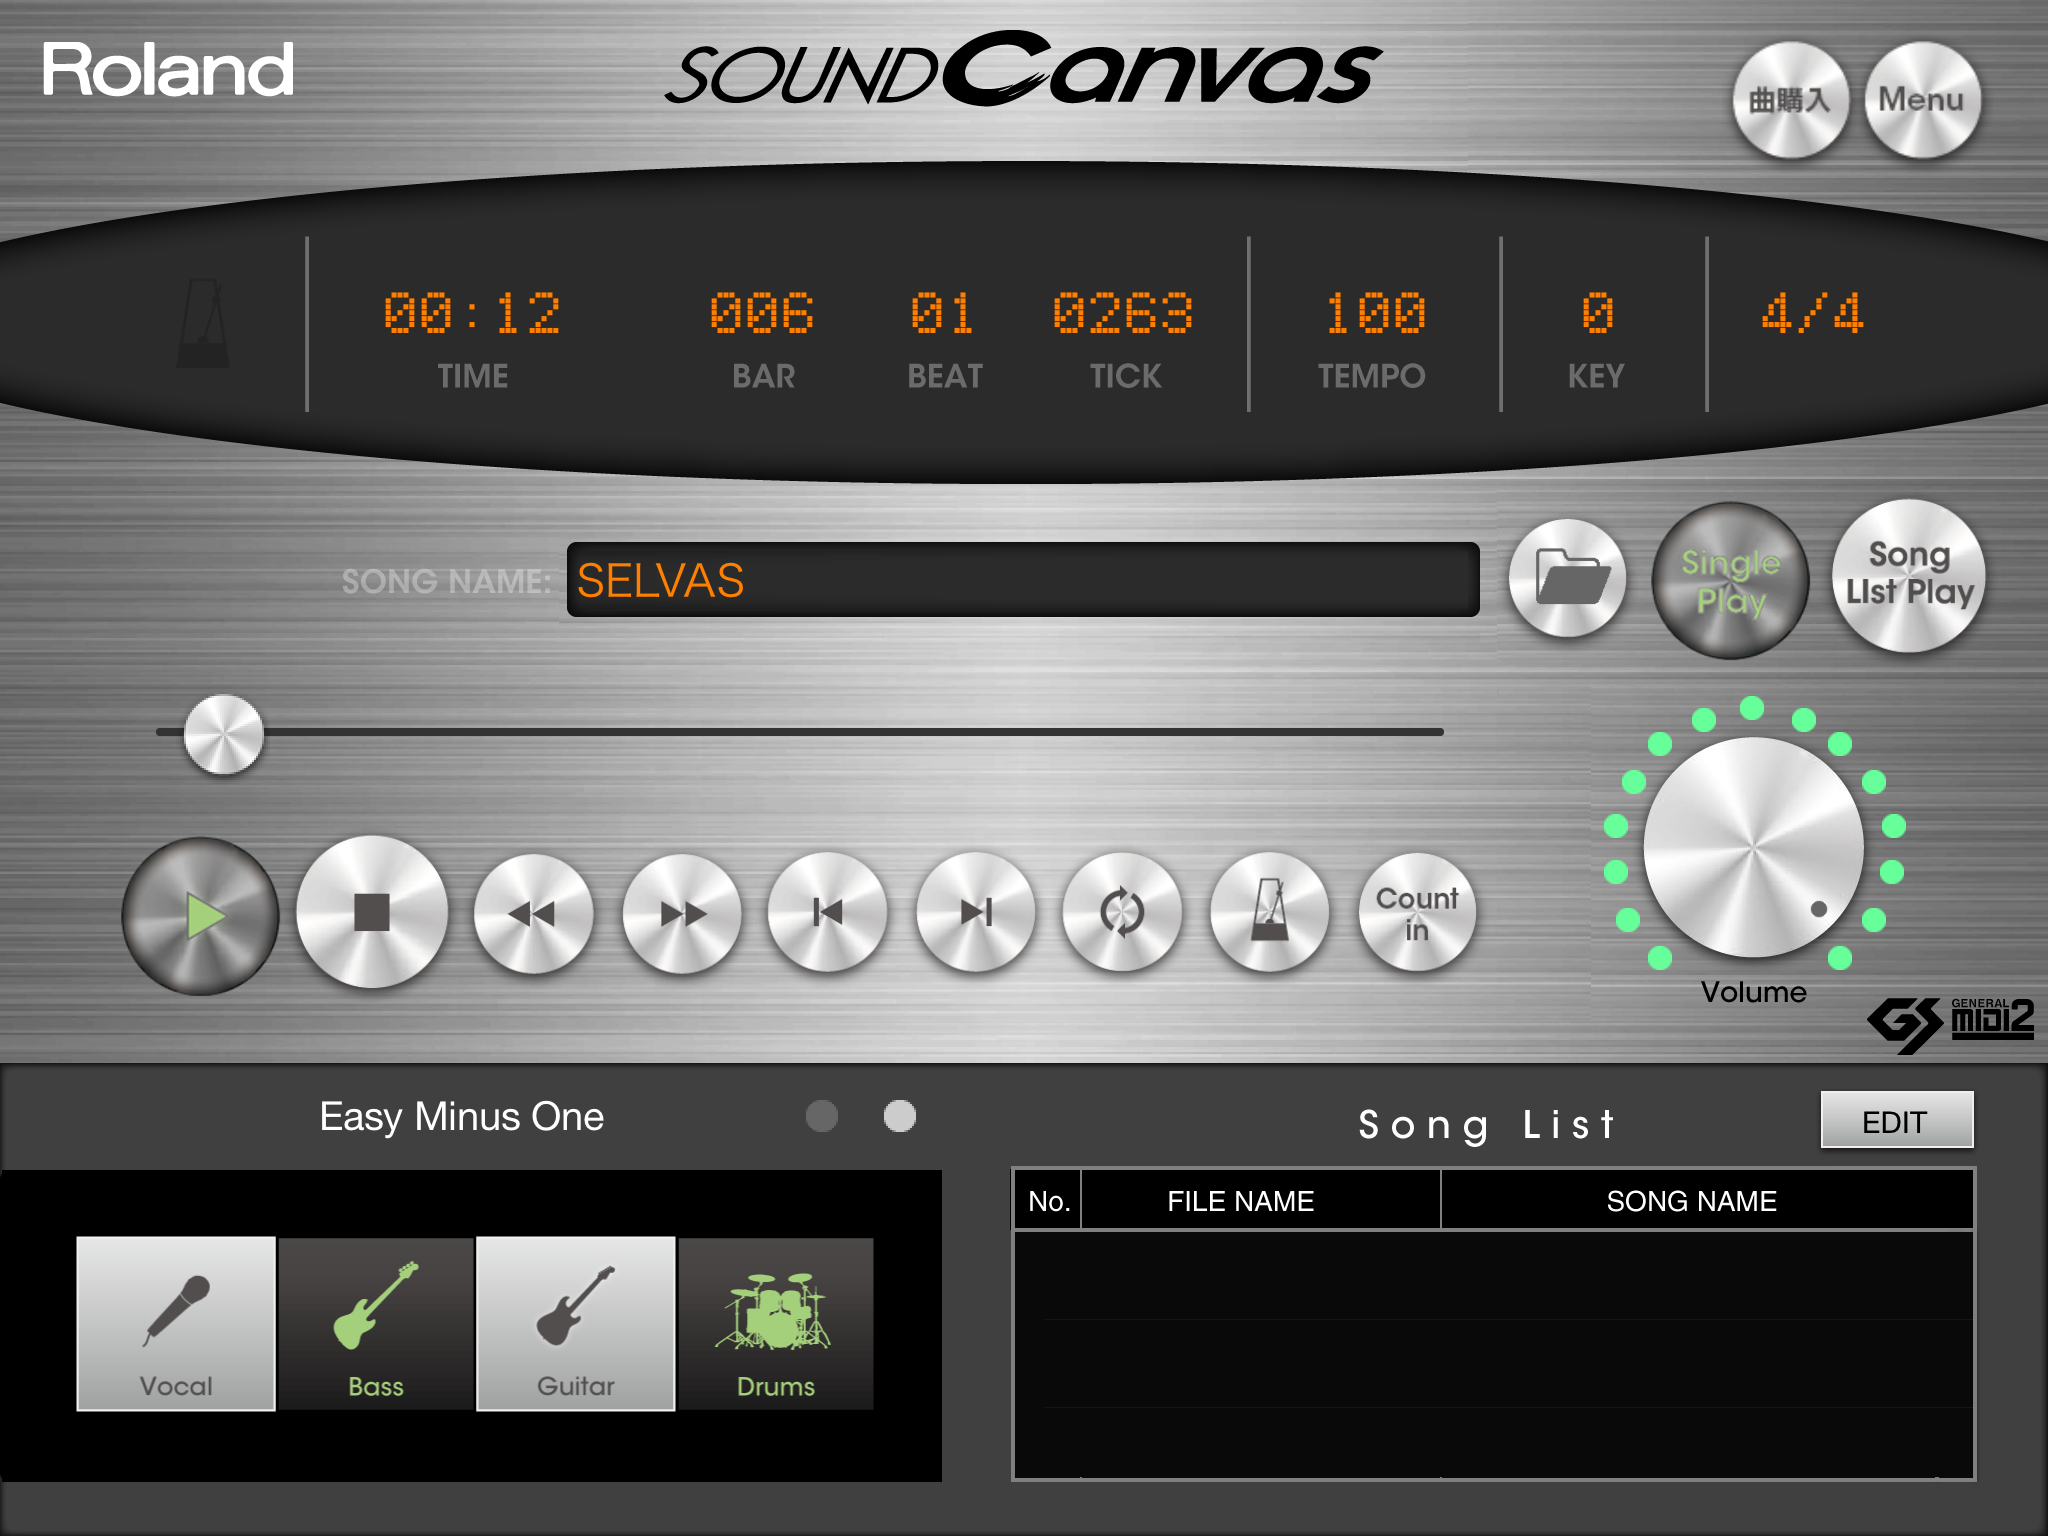
Task: Click the TIME display 00:12
Action: (472, 314)
